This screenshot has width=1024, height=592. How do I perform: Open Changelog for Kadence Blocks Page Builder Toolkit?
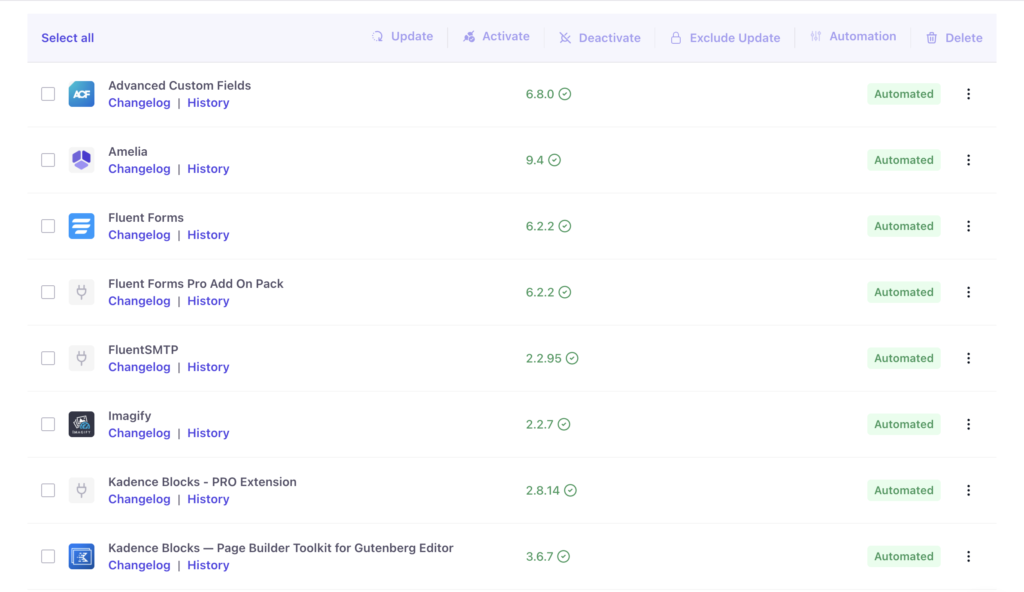coord(139,565)
